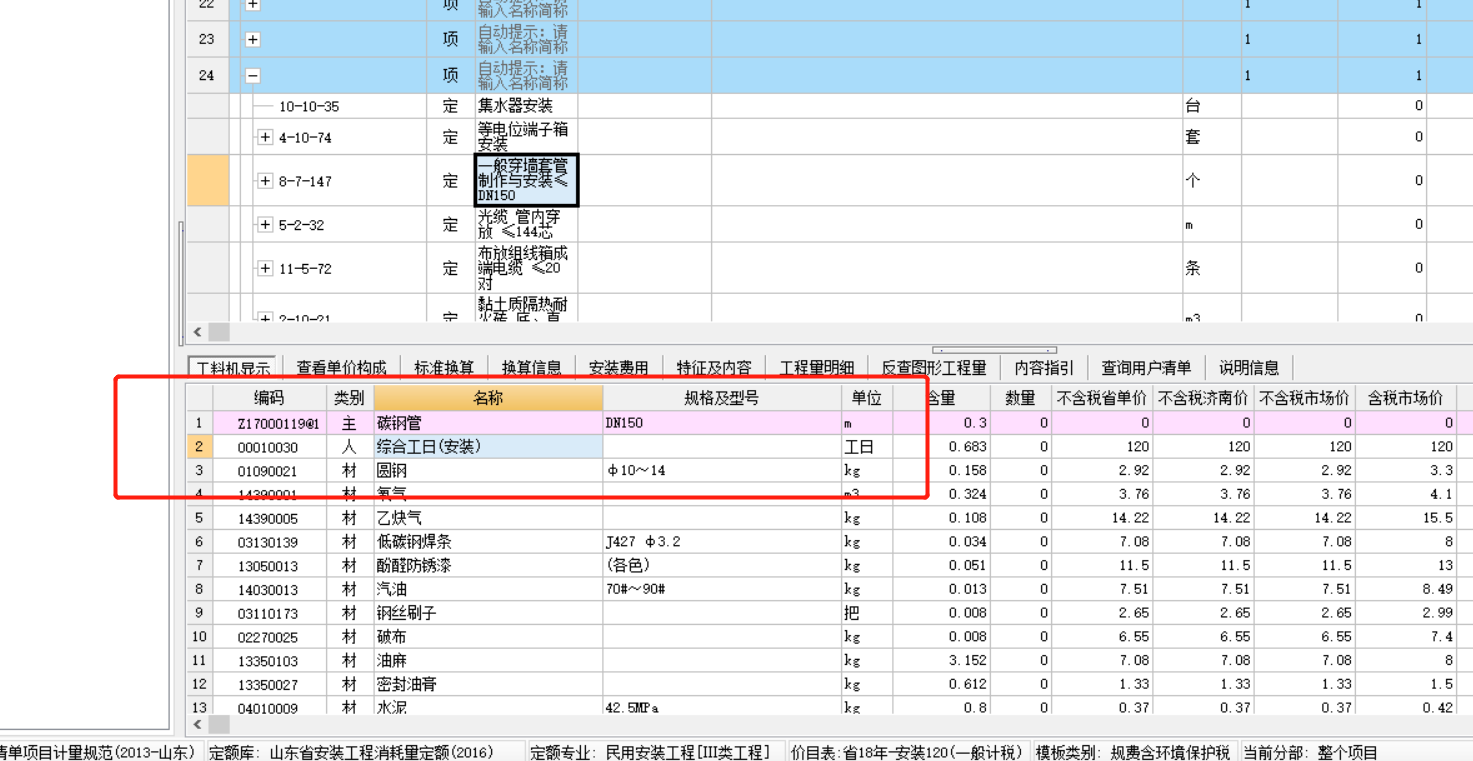This screenshot has height=761, width=1473.
Task: Click upper grid horizontal scrollbar left arrow
Action: pyautogui.click(x=198, y=332)
